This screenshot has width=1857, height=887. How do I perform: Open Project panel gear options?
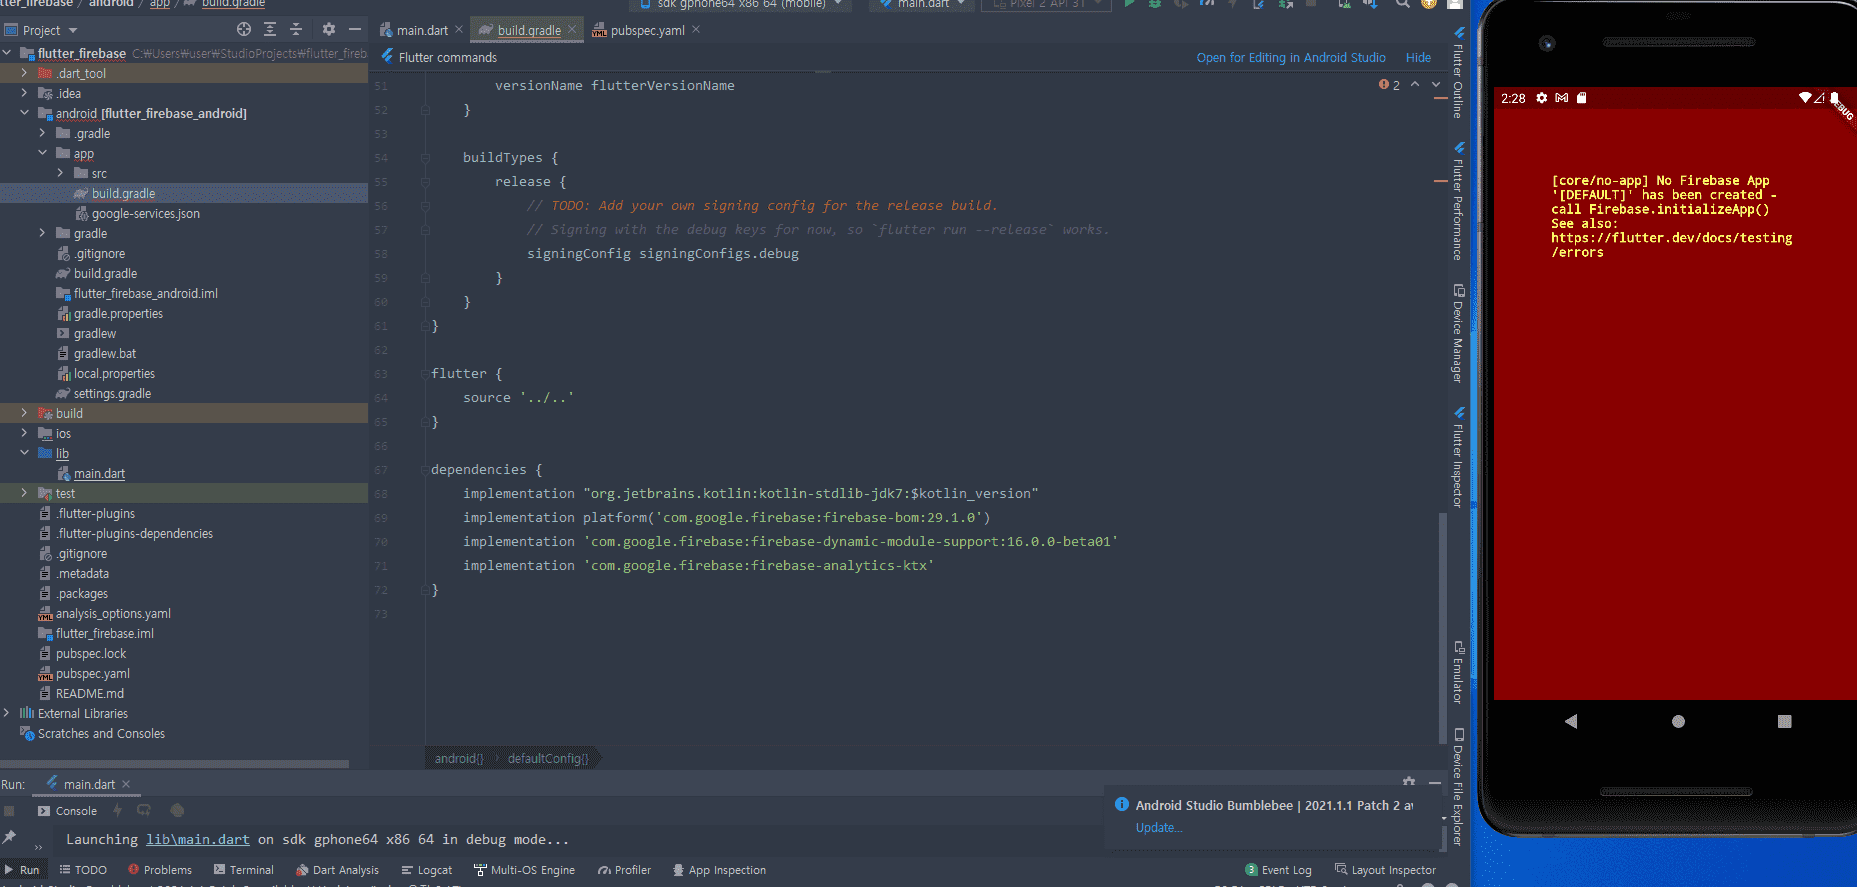[329, 29]
